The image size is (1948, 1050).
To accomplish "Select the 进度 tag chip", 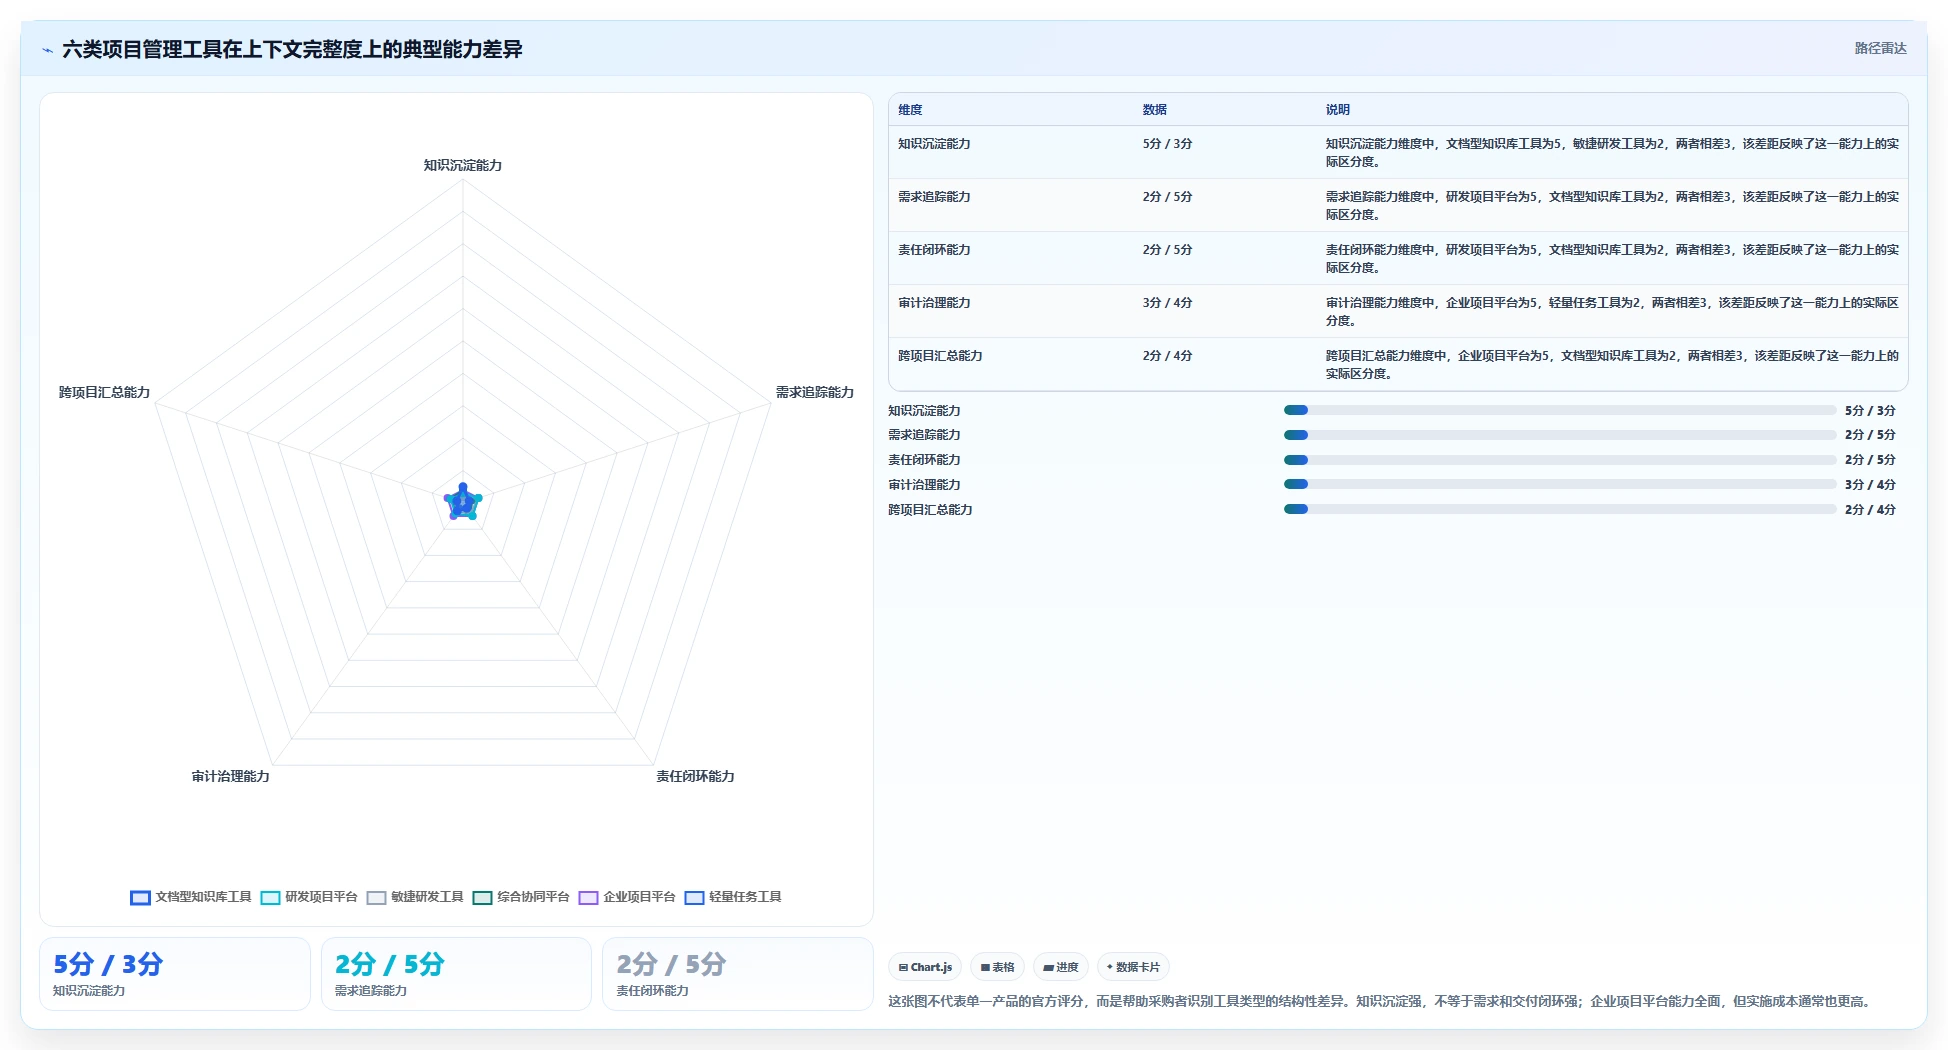I will coord(1061,967).
